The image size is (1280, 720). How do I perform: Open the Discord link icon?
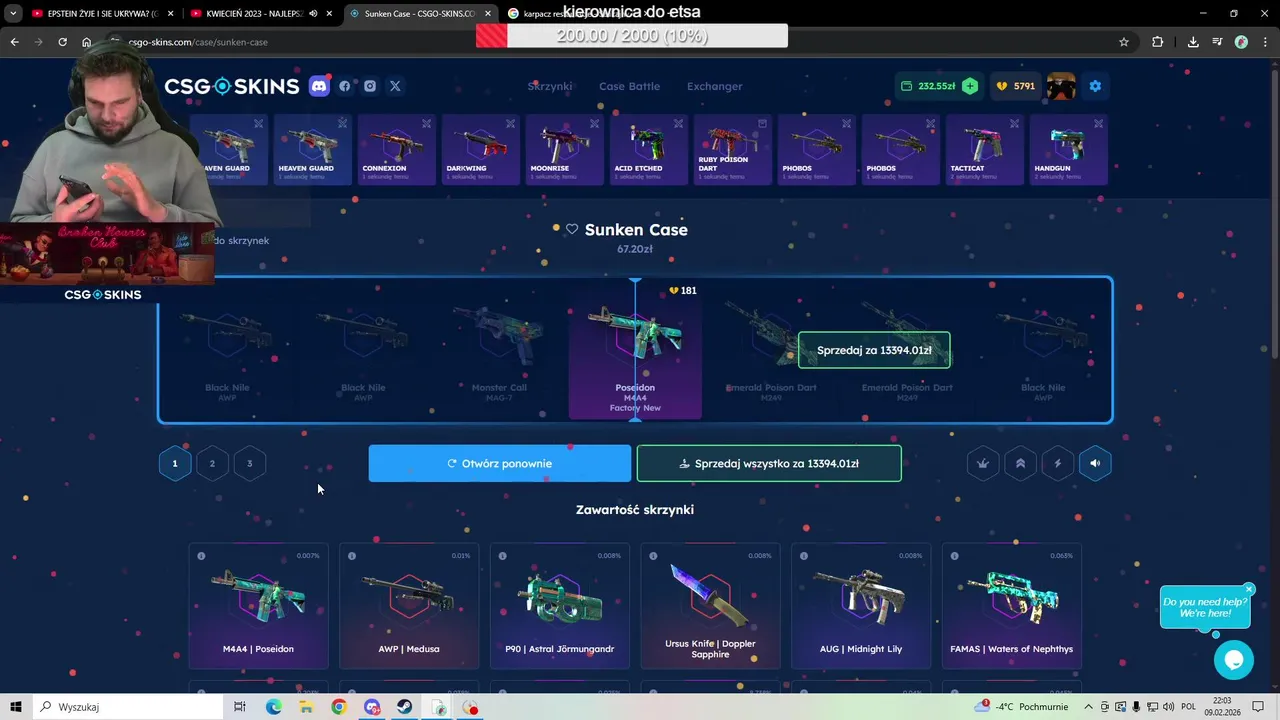(x=319, y=86)
